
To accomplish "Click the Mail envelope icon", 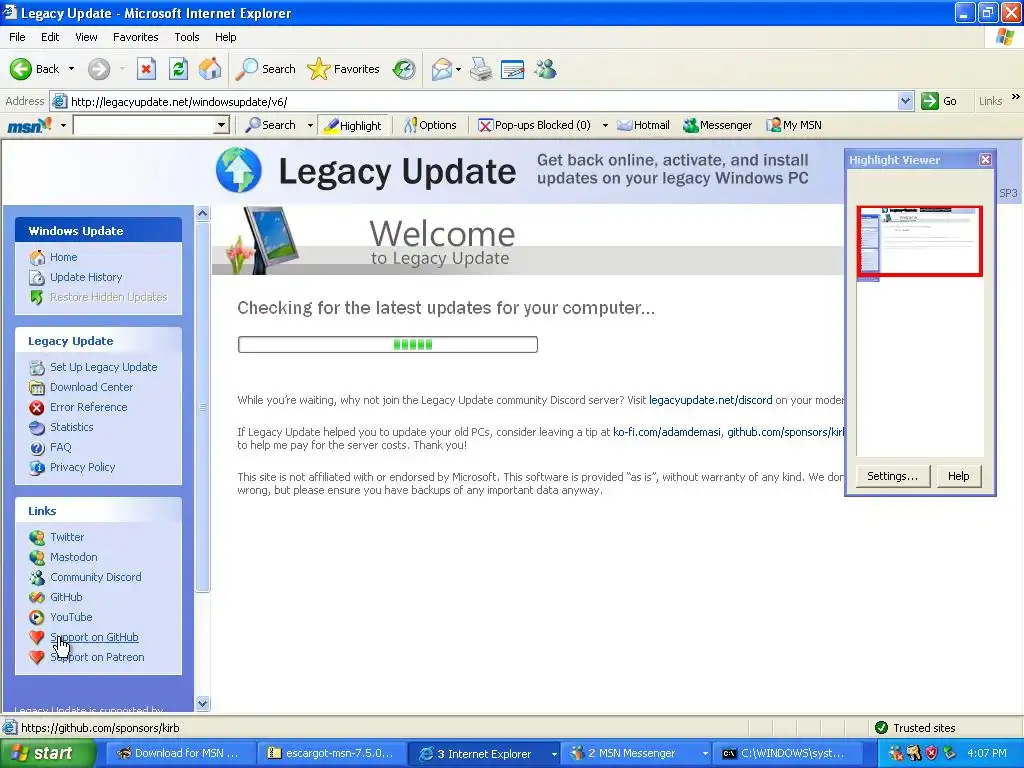I will coord(442,69).
